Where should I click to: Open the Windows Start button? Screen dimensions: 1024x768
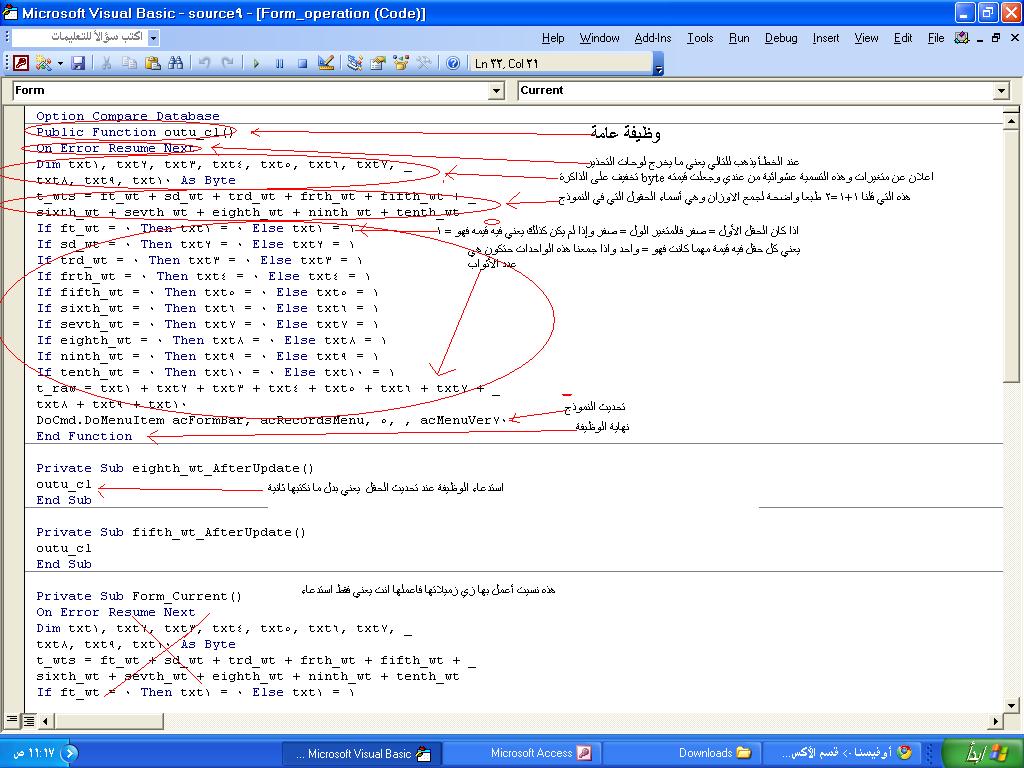982,753
